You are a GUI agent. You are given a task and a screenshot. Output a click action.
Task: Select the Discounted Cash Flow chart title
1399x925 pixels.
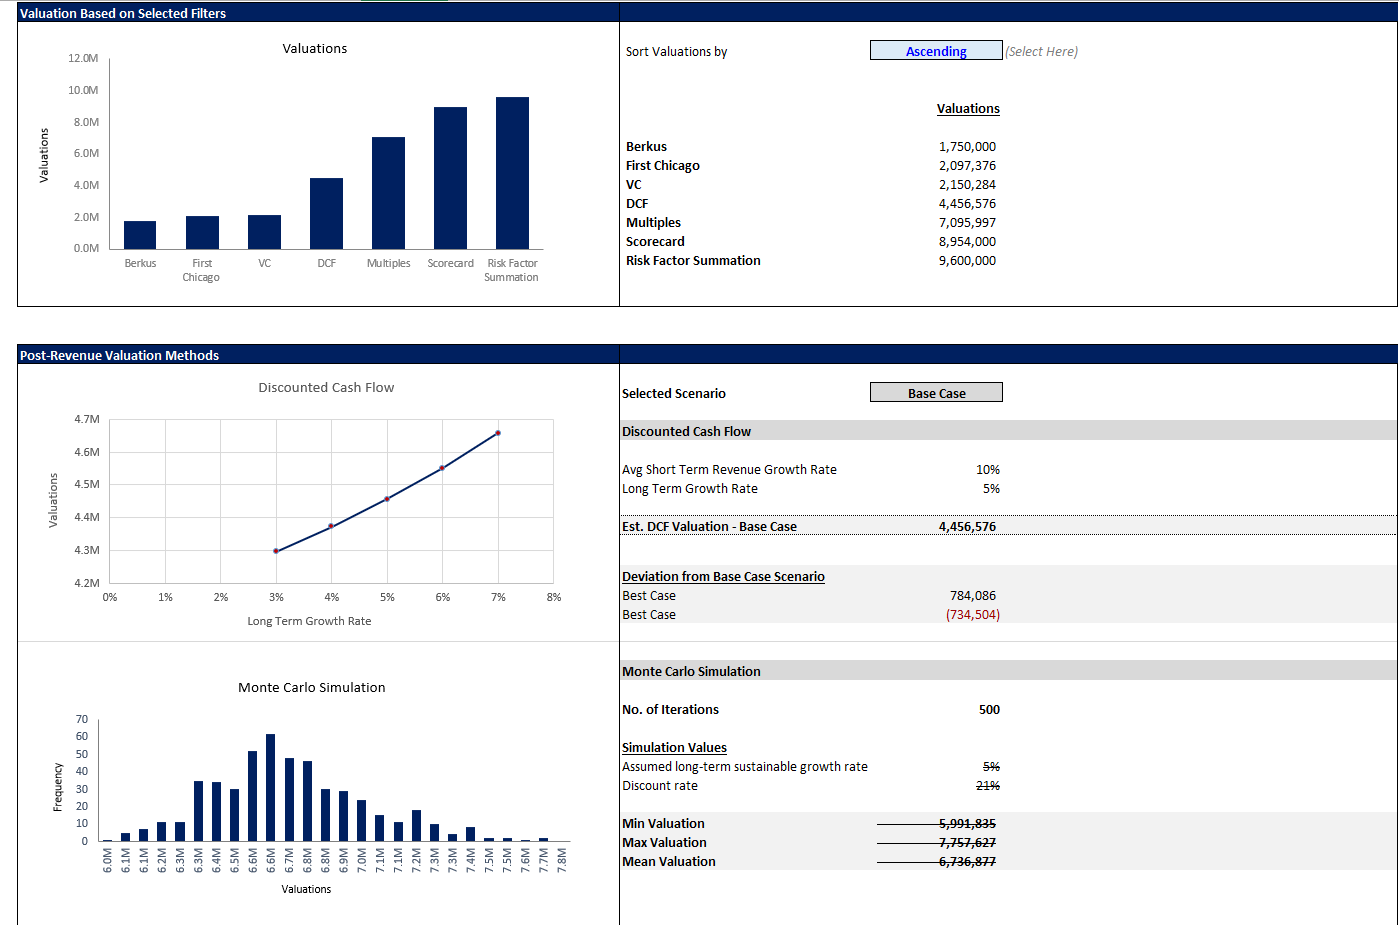(x=326, y=387)
